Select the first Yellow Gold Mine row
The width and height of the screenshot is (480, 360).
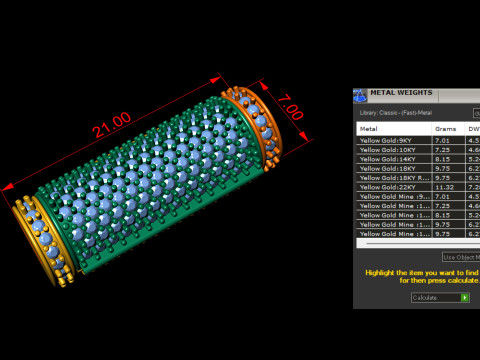[x=418, y=196]
